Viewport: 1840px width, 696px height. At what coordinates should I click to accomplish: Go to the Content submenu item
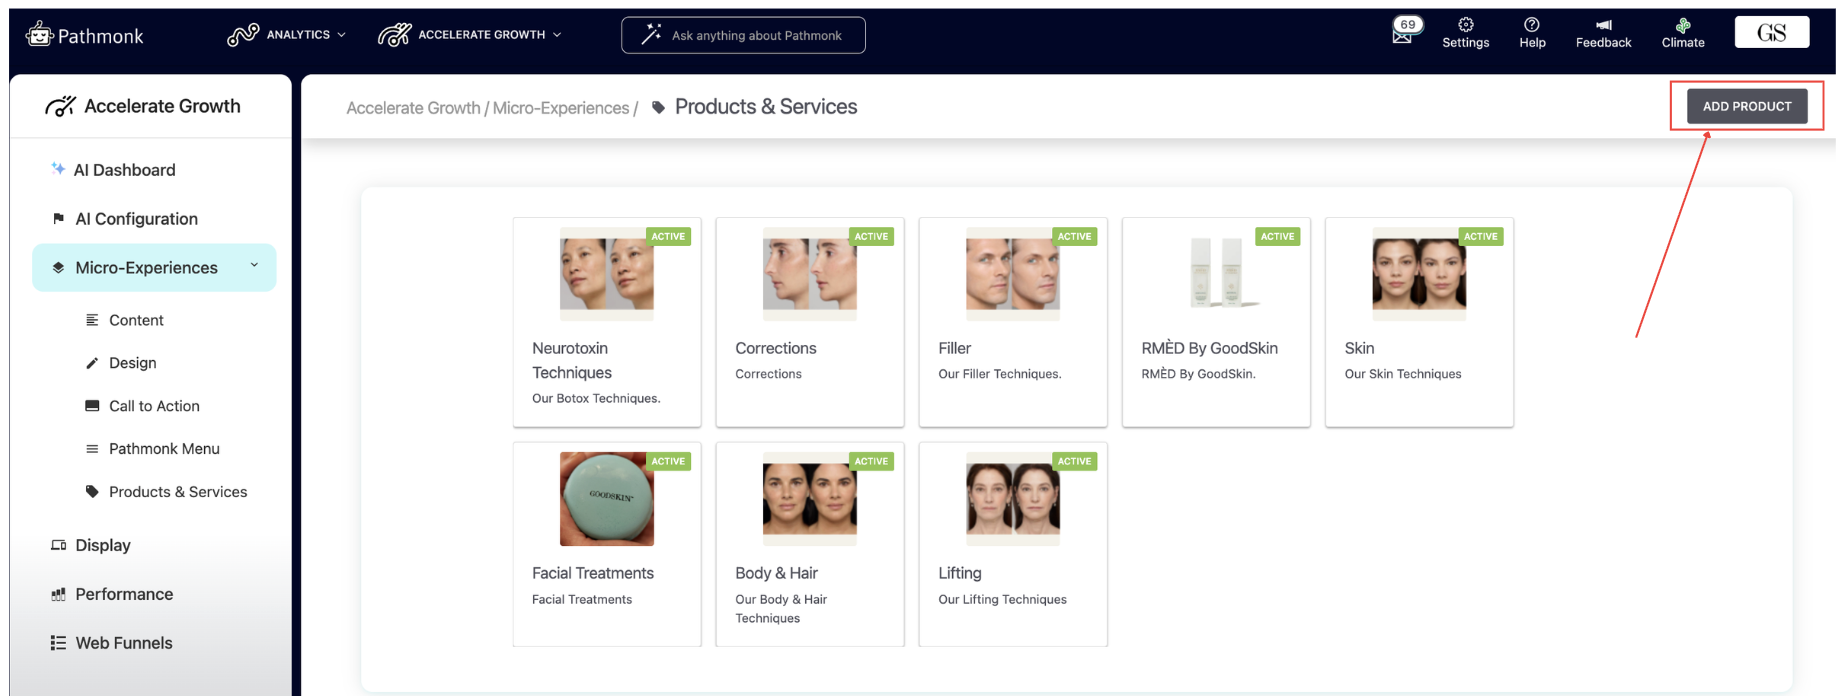click(x=136, y=320)
